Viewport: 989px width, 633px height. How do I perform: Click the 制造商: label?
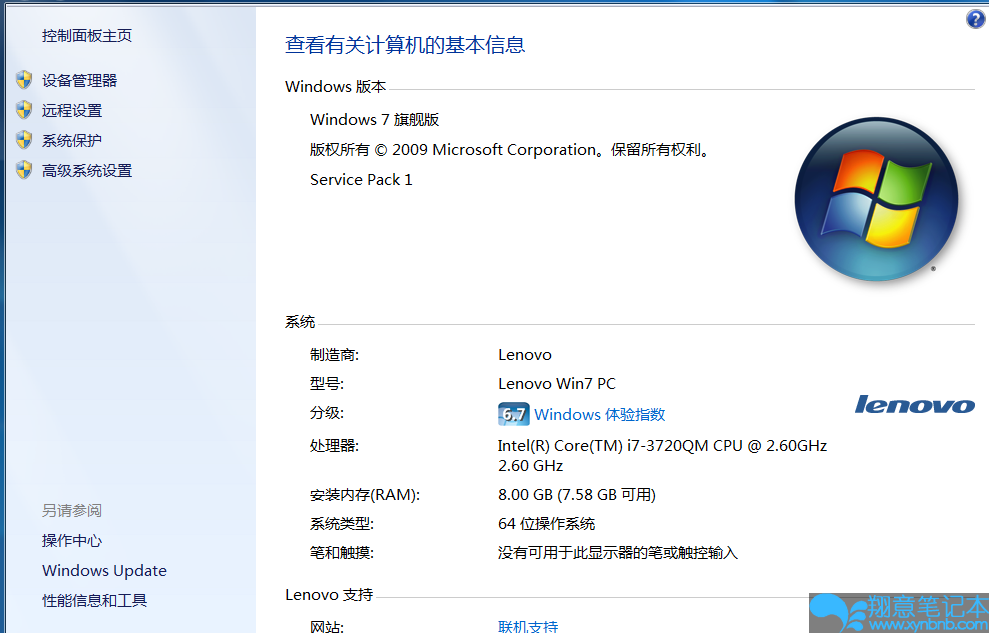click(x=334, y=355)
